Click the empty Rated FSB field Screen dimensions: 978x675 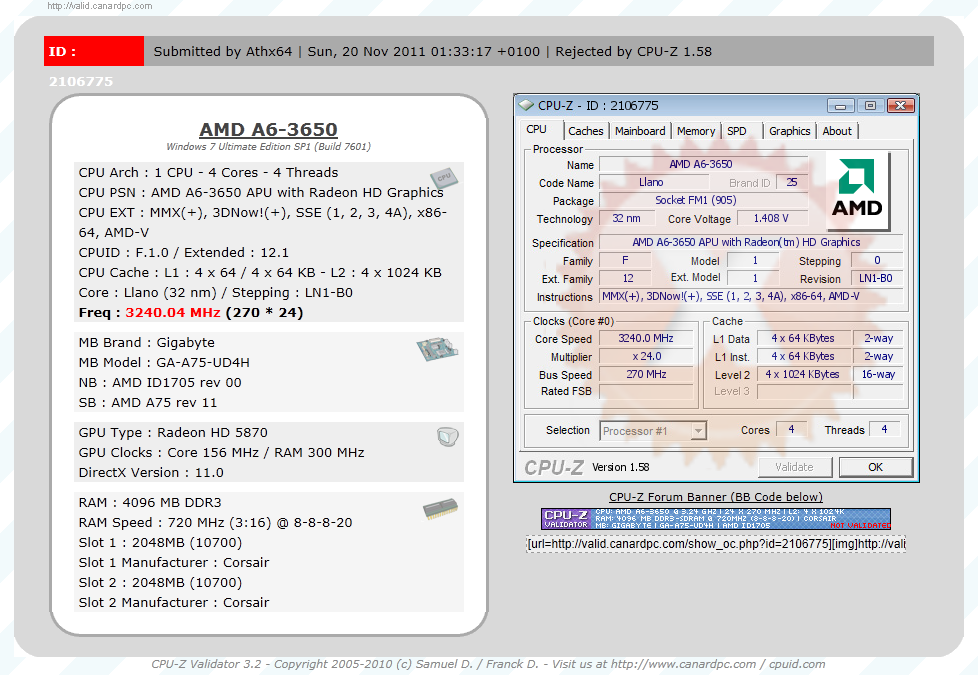[x=646, y=391]
